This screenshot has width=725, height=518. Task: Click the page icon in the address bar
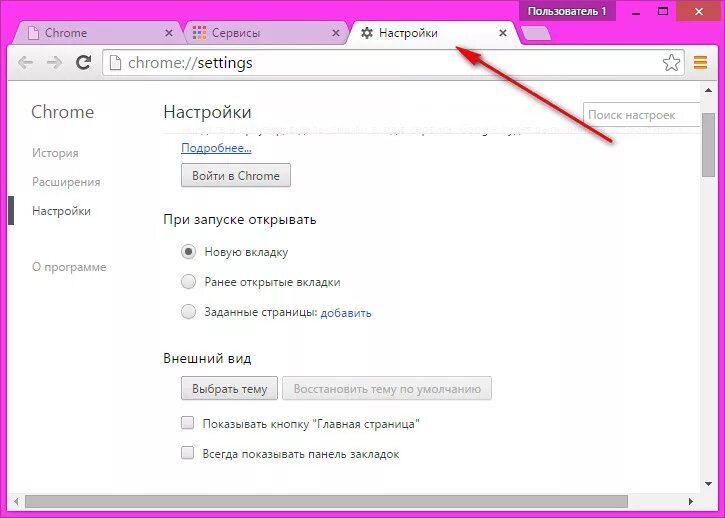(115, 62)
